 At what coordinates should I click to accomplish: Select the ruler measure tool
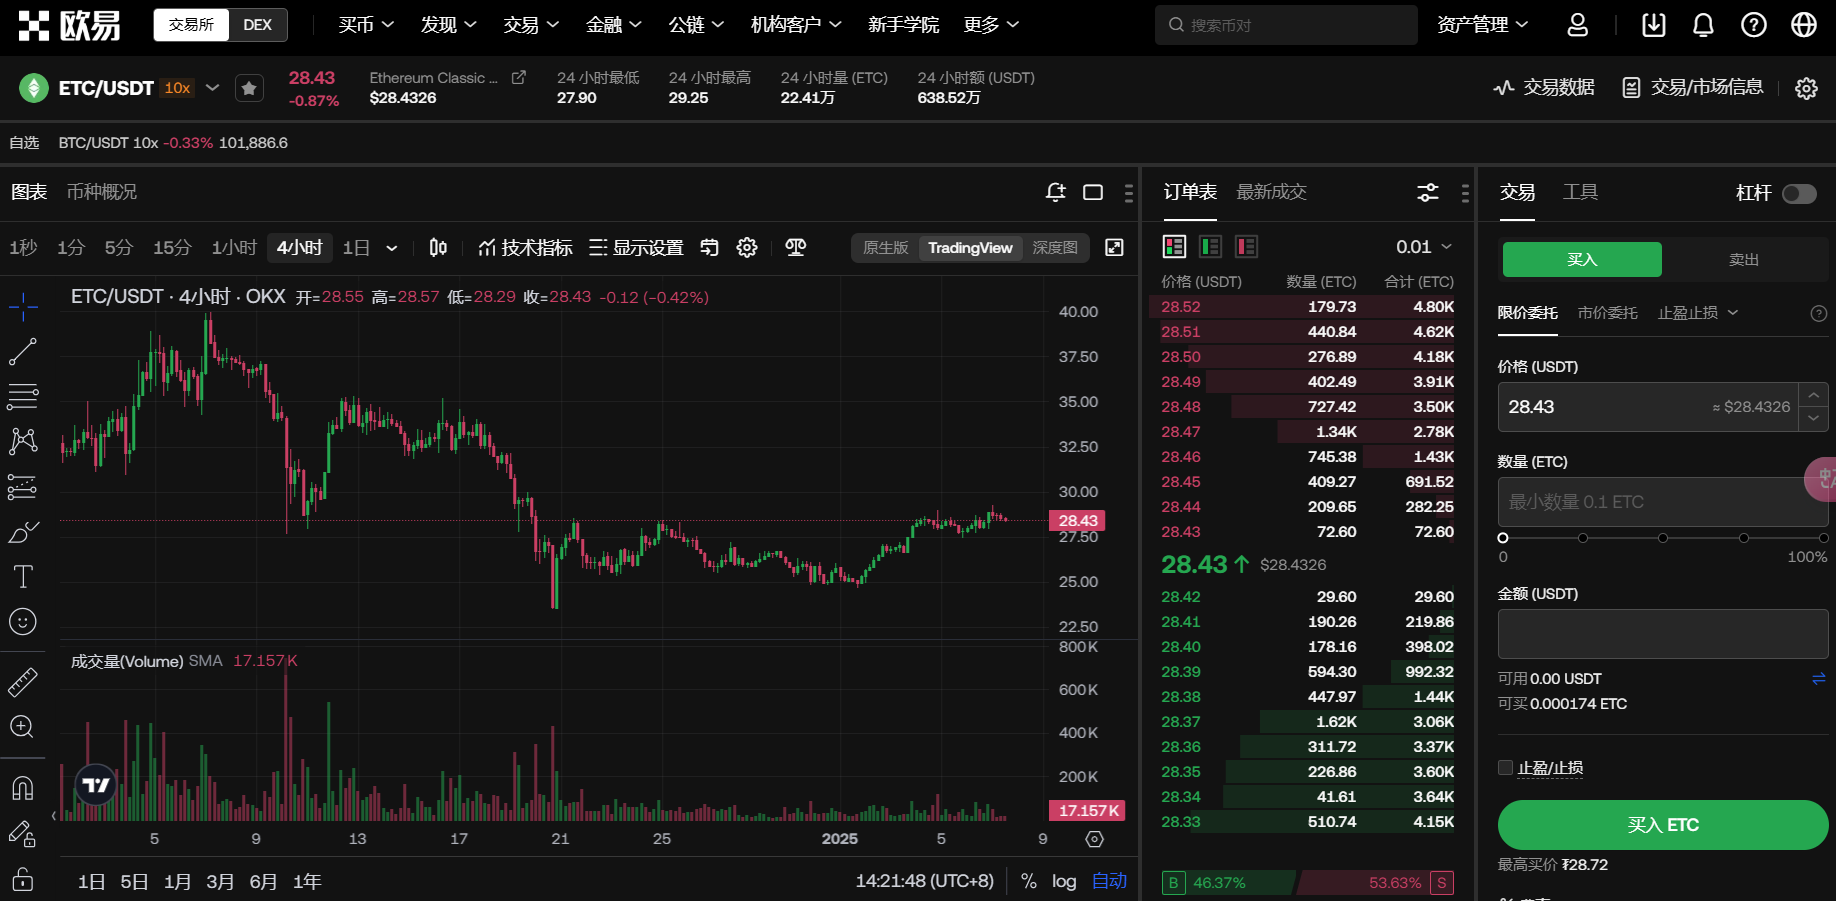point(23,682)
